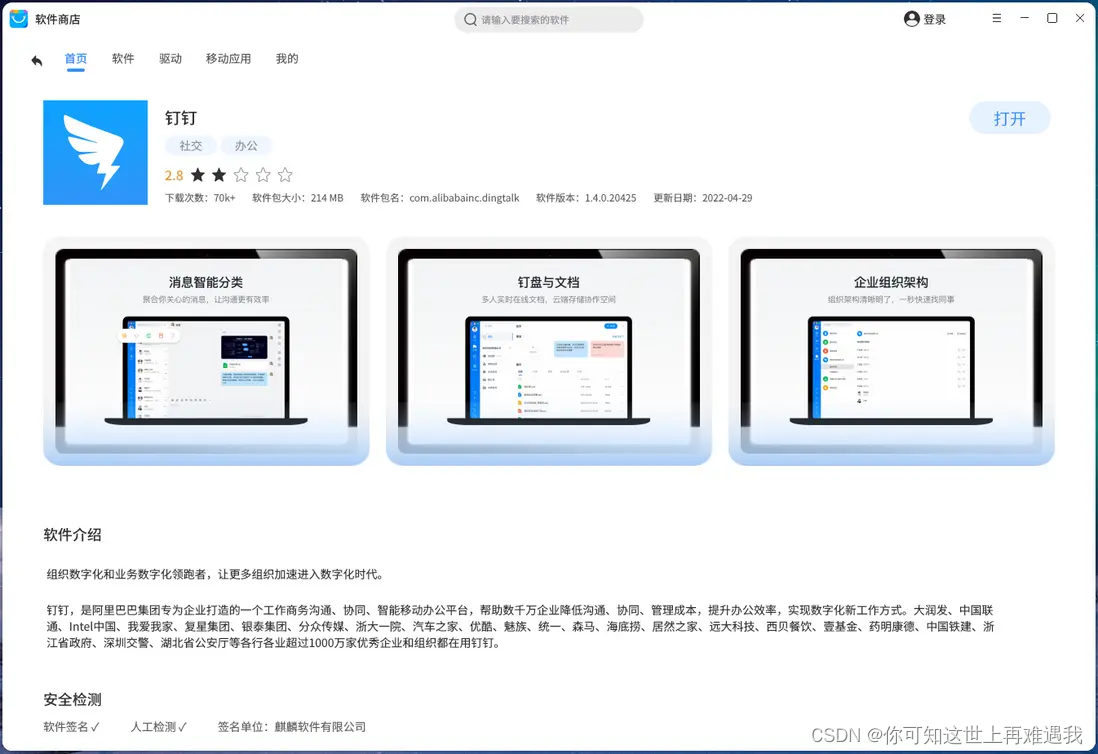Click the search magnifier icon
1098x754 pixels.
471,20
